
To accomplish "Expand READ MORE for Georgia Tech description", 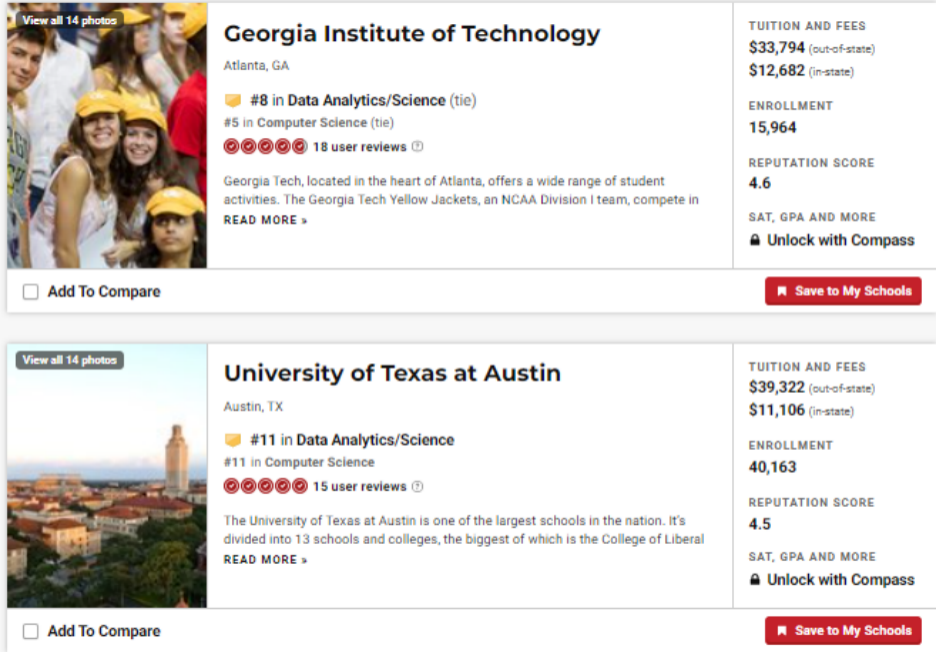I will coord(265,220).
